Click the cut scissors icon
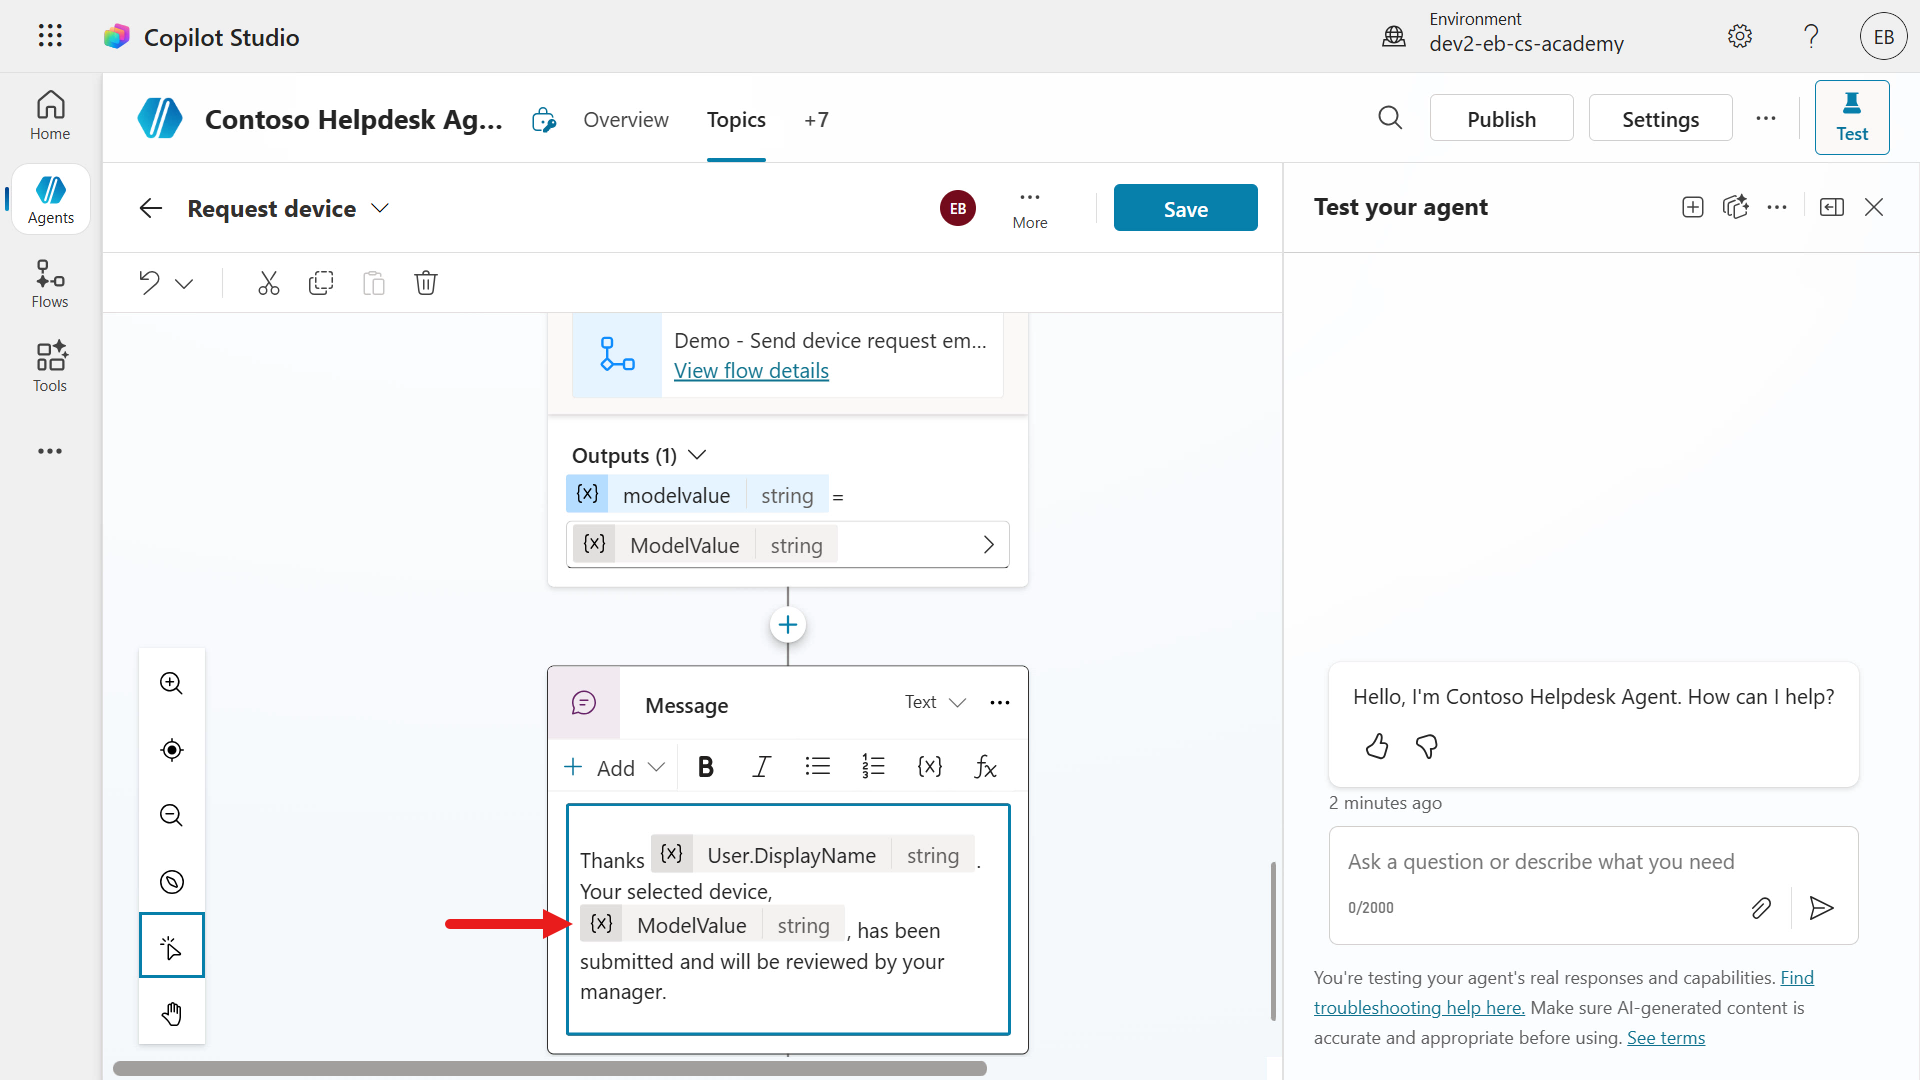Viewport: 1920px width, 1080px height. [x=268, y=283]
